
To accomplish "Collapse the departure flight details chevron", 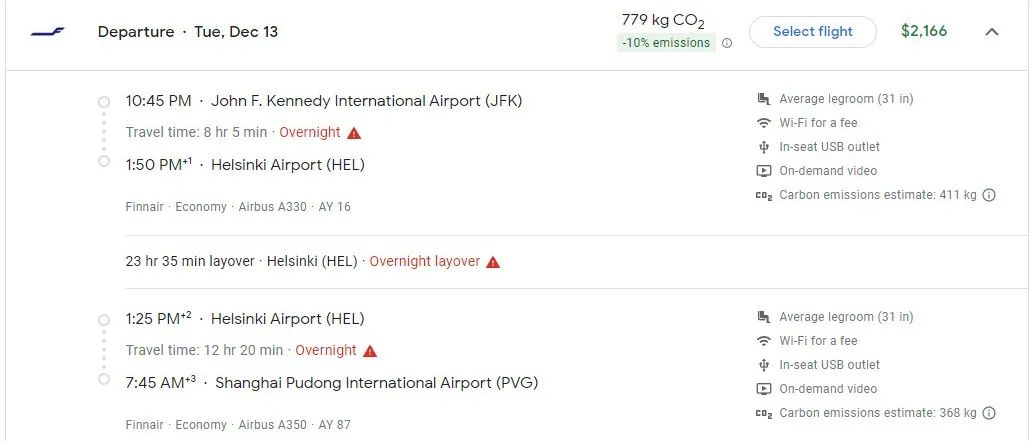I will (992, 32).
